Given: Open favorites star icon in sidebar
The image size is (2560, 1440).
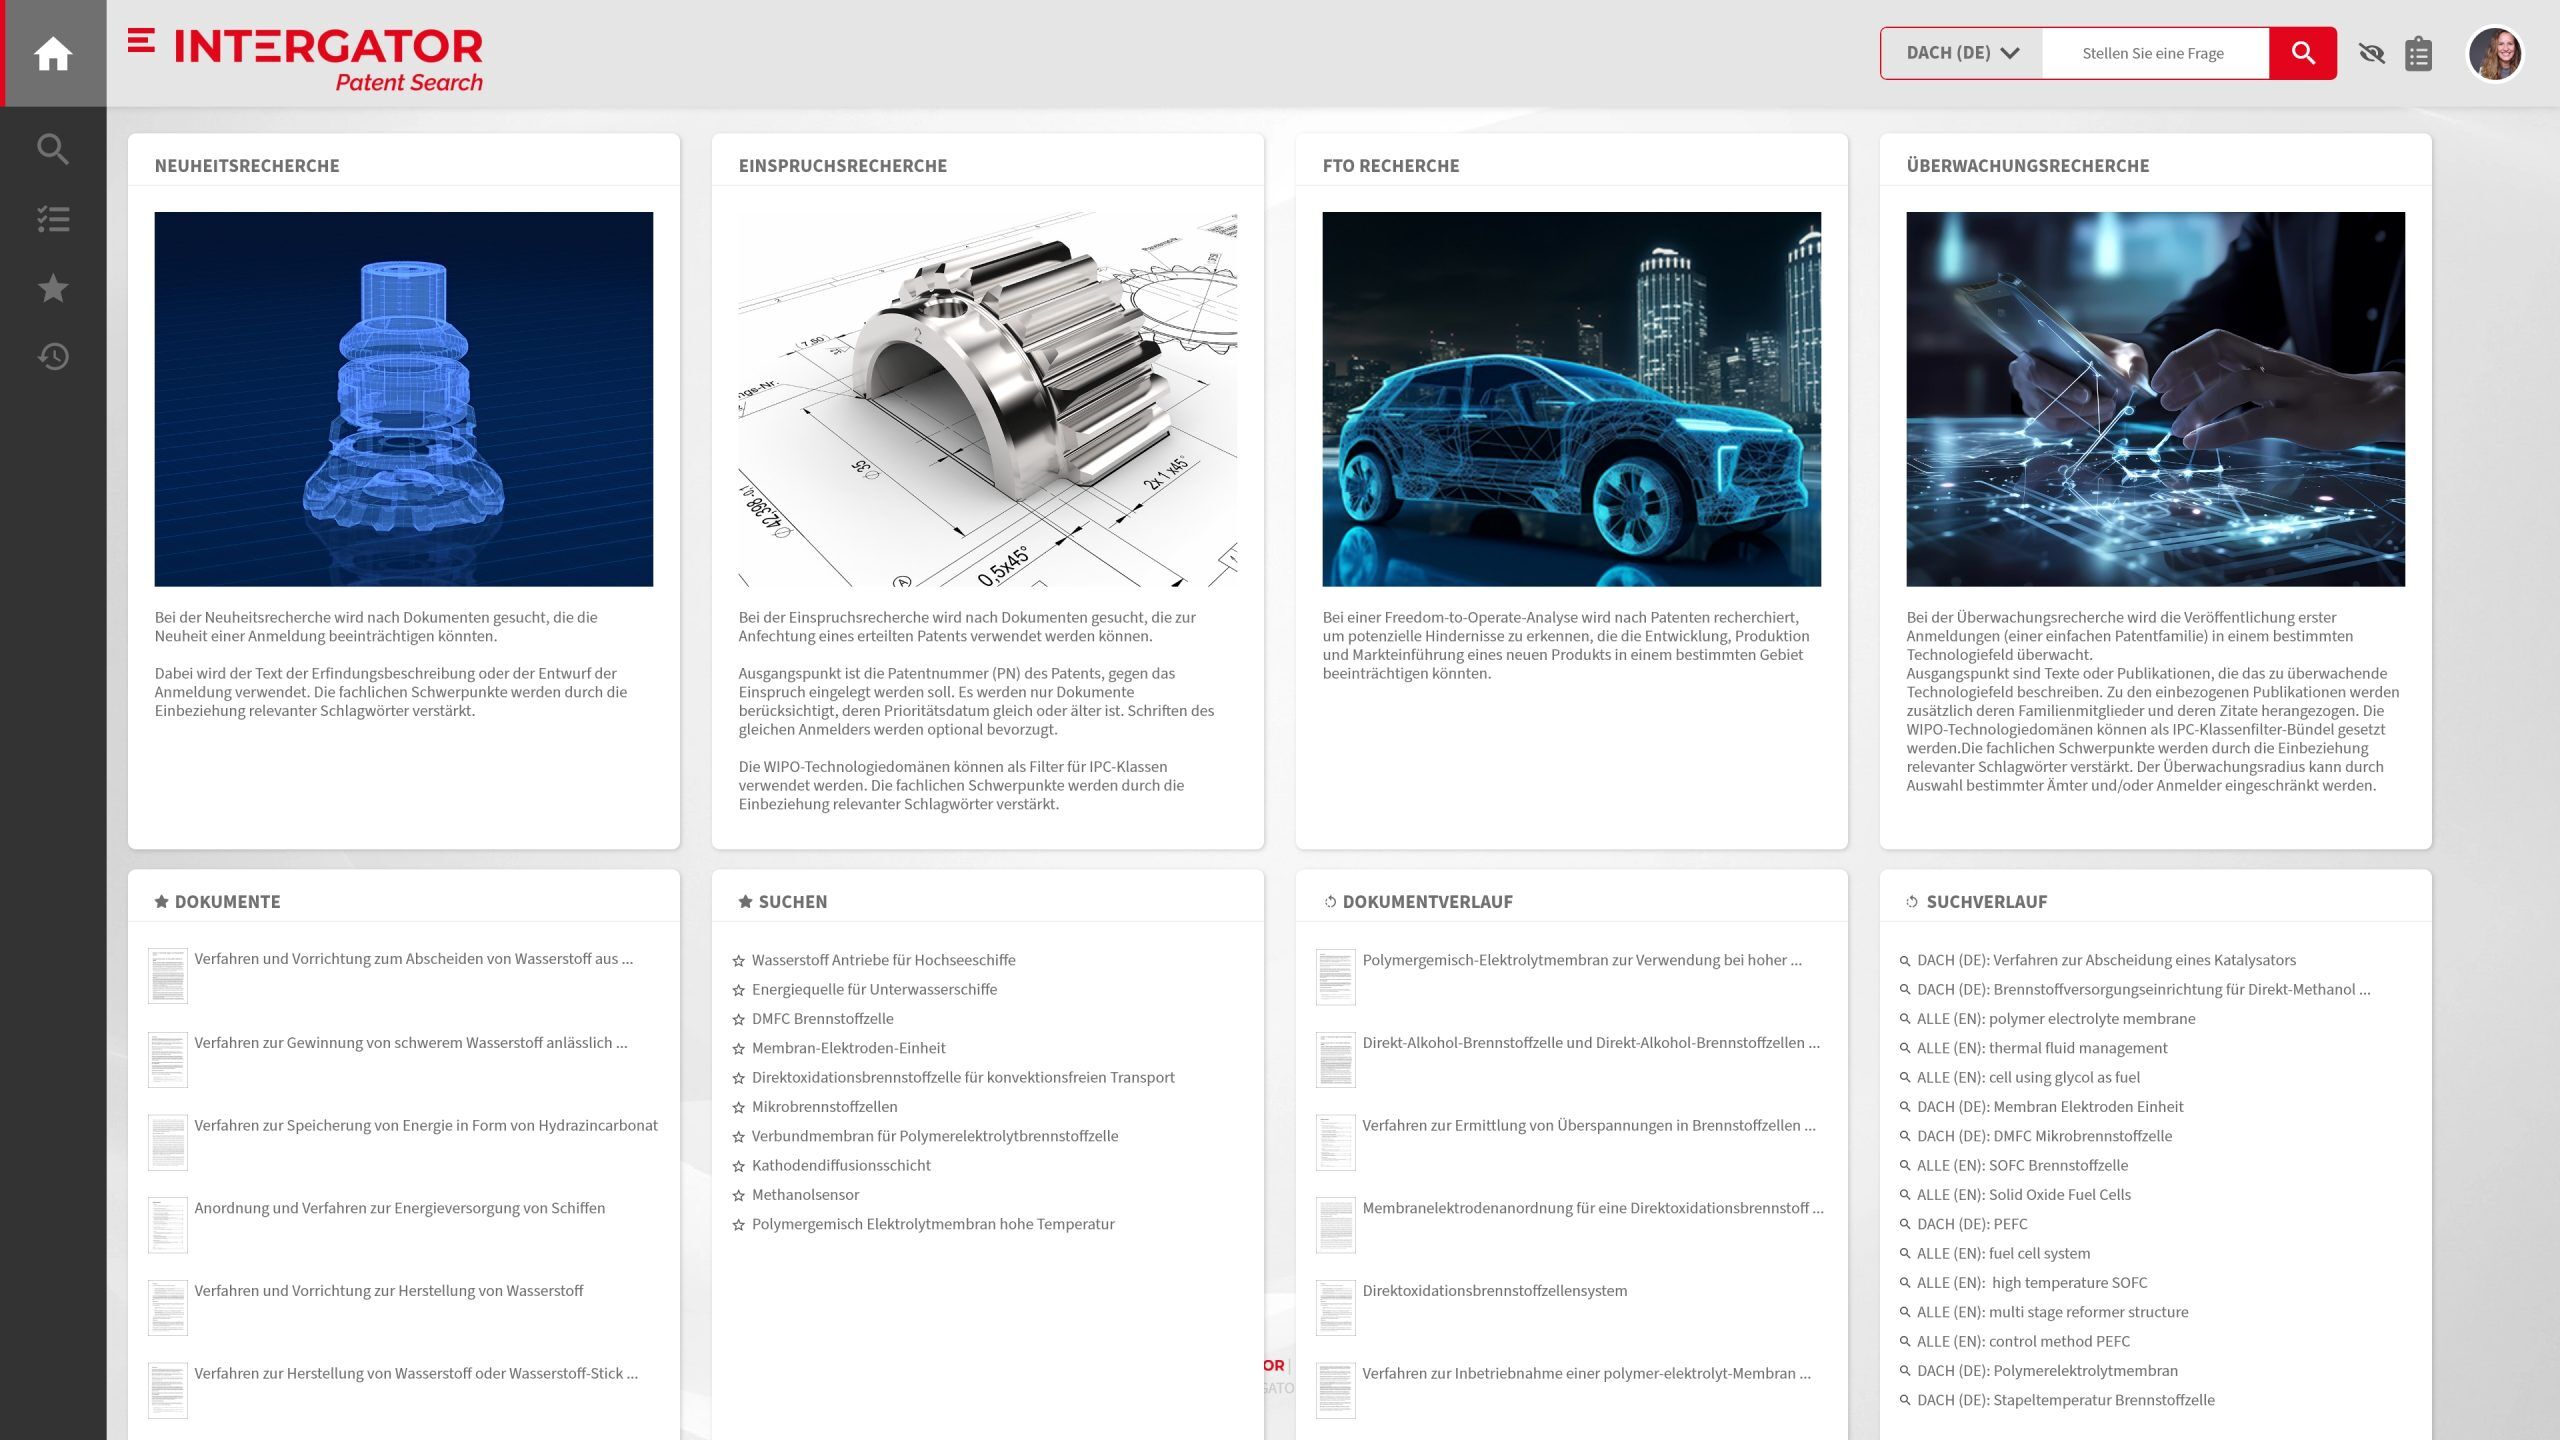Looking at the screenshot, I should (53, 288).
